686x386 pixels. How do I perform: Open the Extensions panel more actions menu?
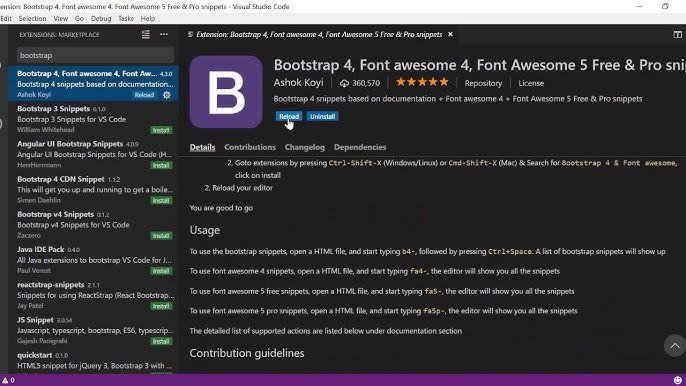click(164, 35)
